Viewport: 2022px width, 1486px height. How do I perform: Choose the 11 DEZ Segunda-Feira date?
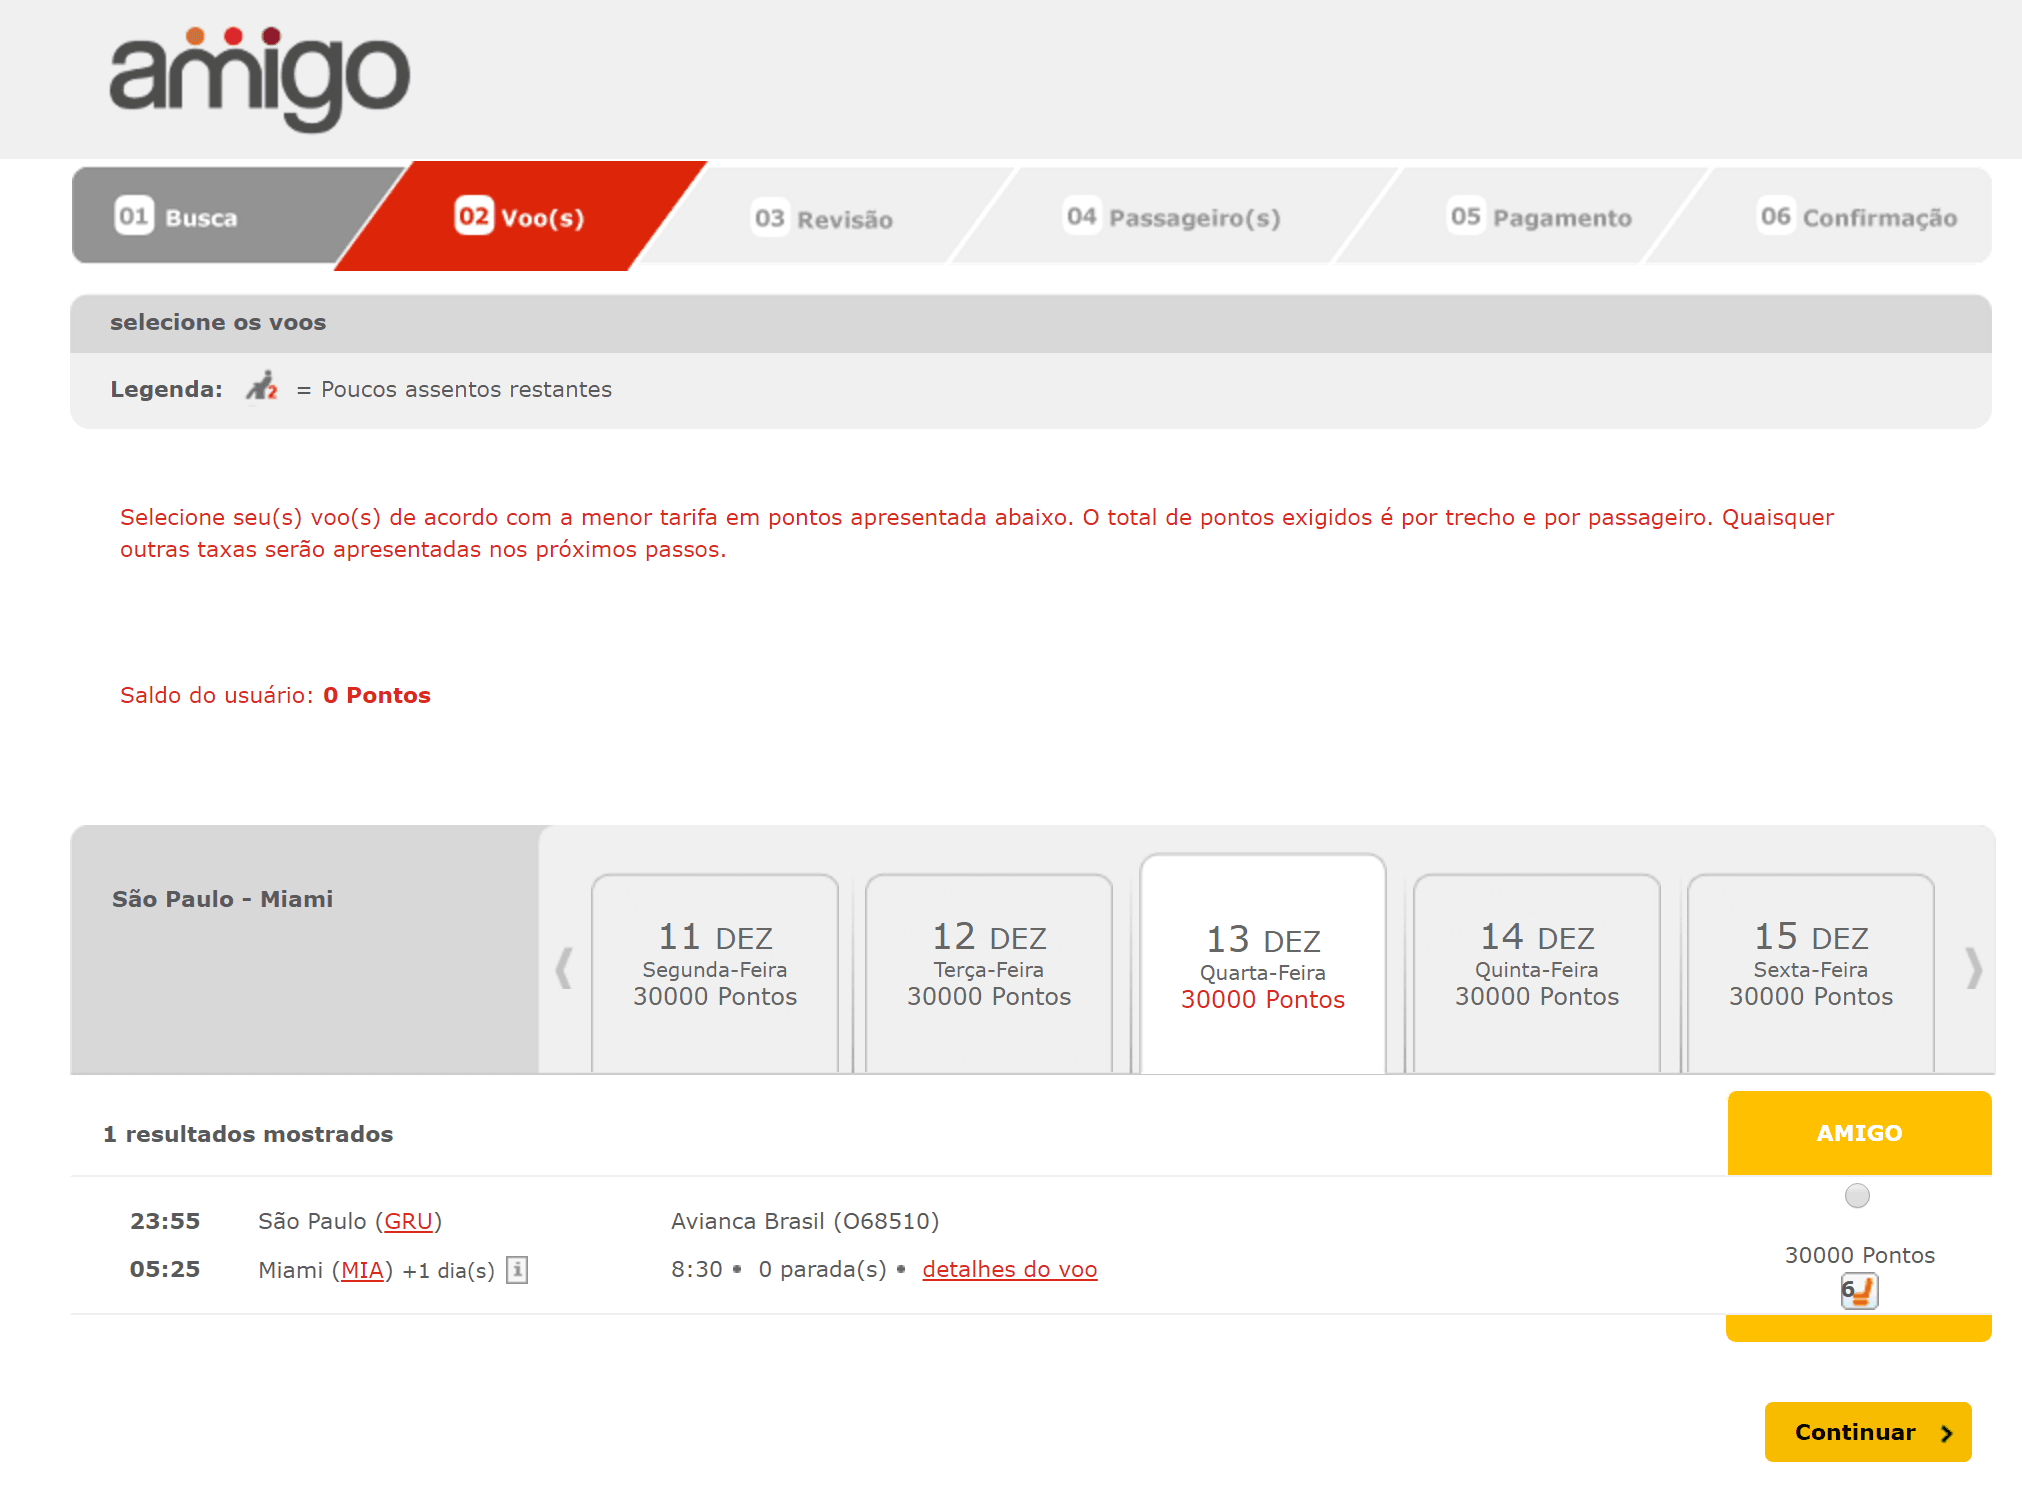pyautogui.click(x=715, y=973)
